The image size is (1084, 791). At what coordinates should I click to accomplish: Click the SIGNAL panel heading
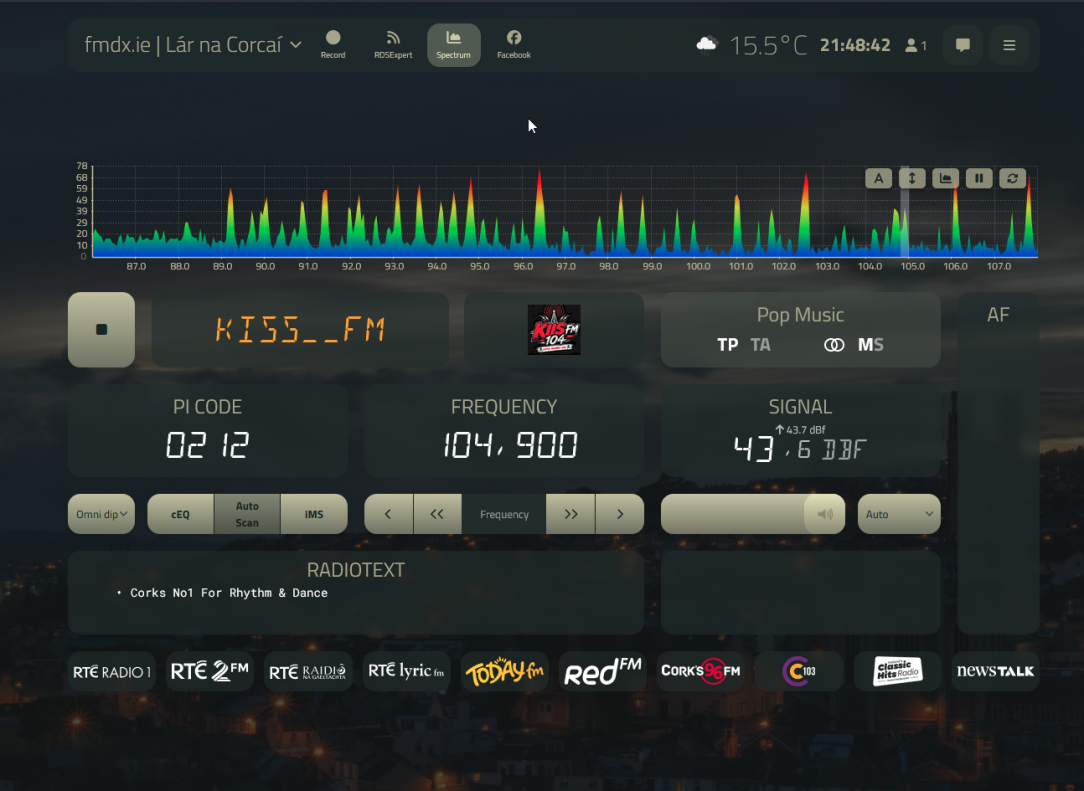pyautogui.click(x=800, y=407)
